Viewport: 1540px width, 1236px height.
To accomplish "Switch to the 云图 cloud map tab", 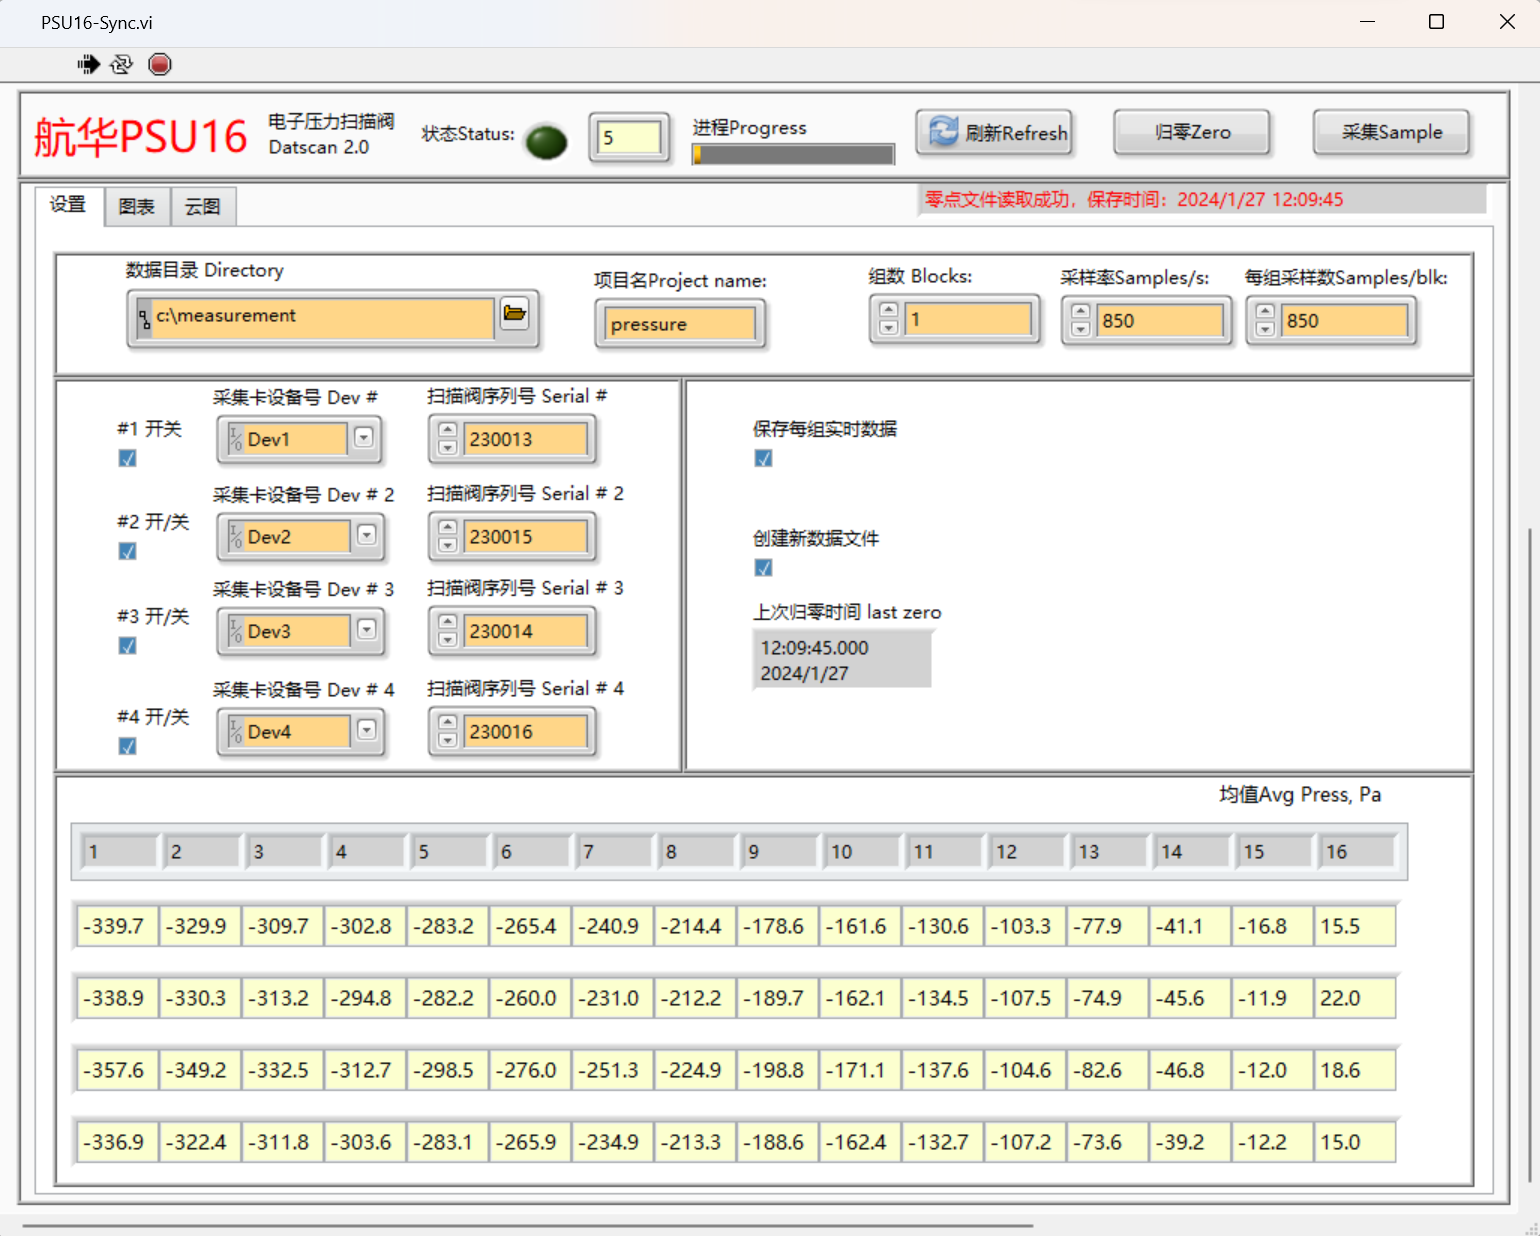I will 203,207.
